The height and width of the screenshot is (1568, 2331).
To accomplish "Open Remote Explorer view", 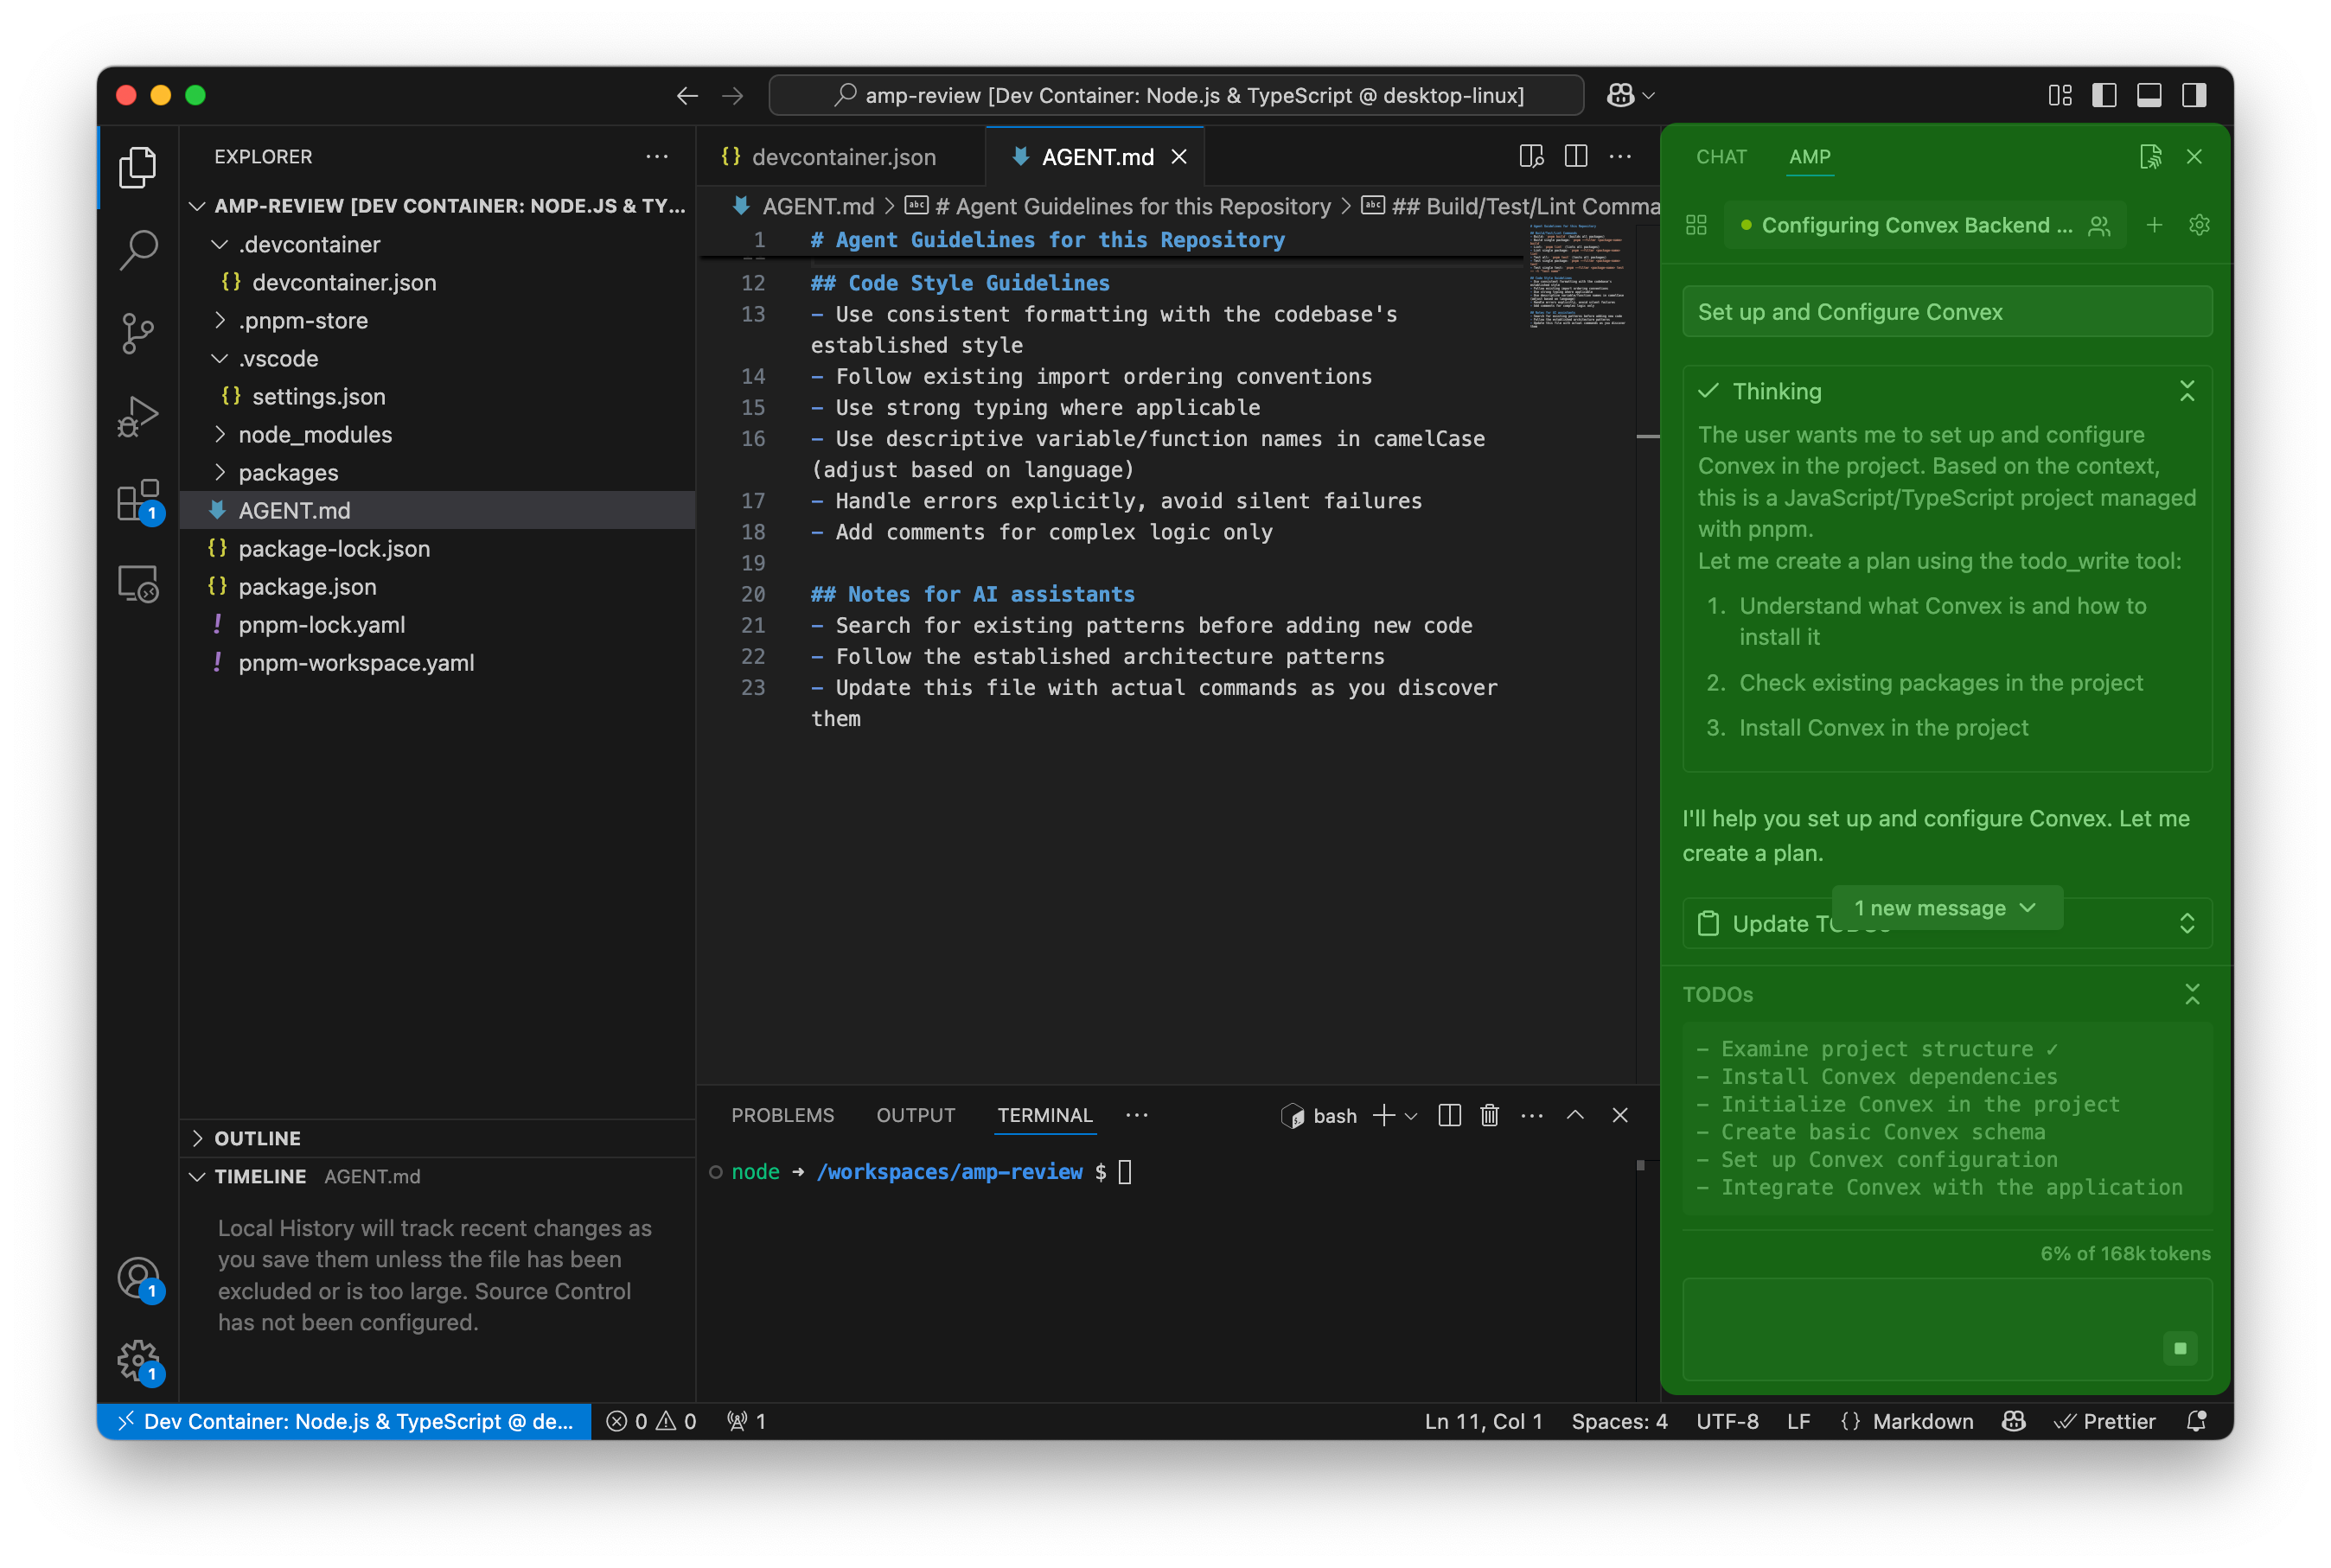I will coord(138,584).
